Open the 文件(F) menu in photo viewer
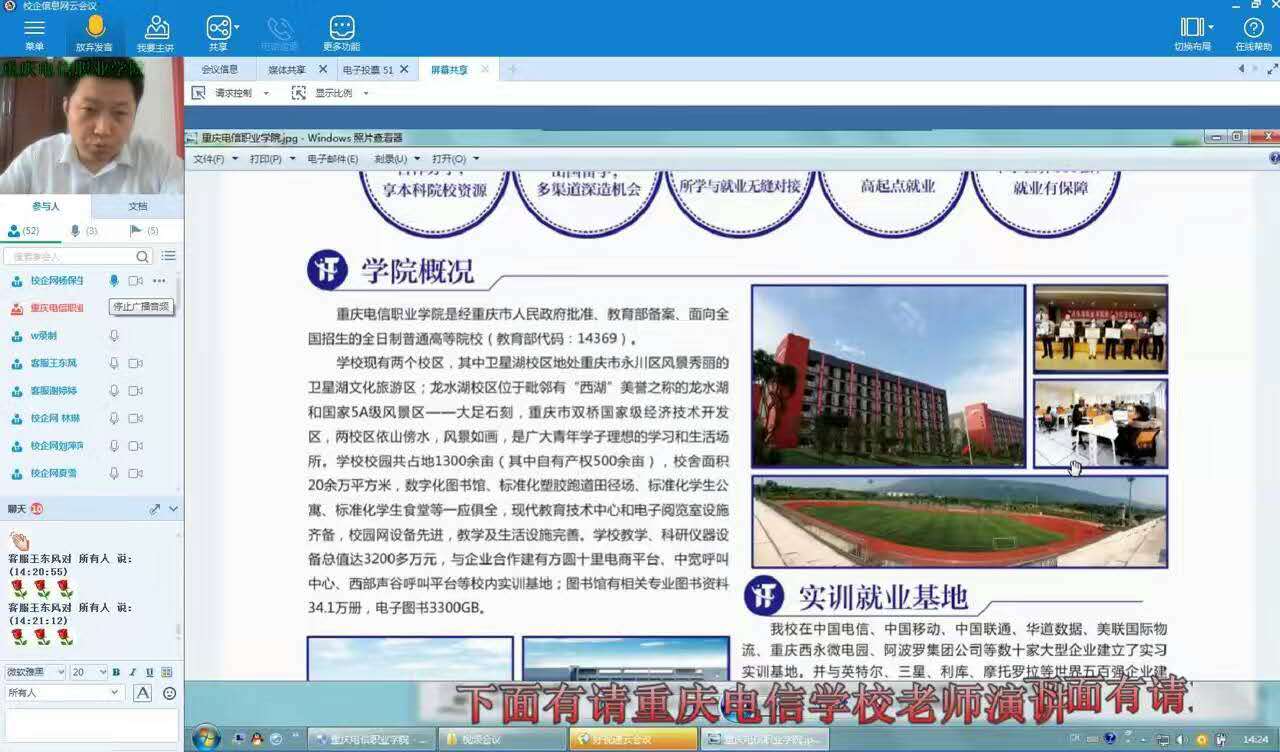Image resolution: width=1280 pixels, height=752 pixels. [x=215, y=158]
